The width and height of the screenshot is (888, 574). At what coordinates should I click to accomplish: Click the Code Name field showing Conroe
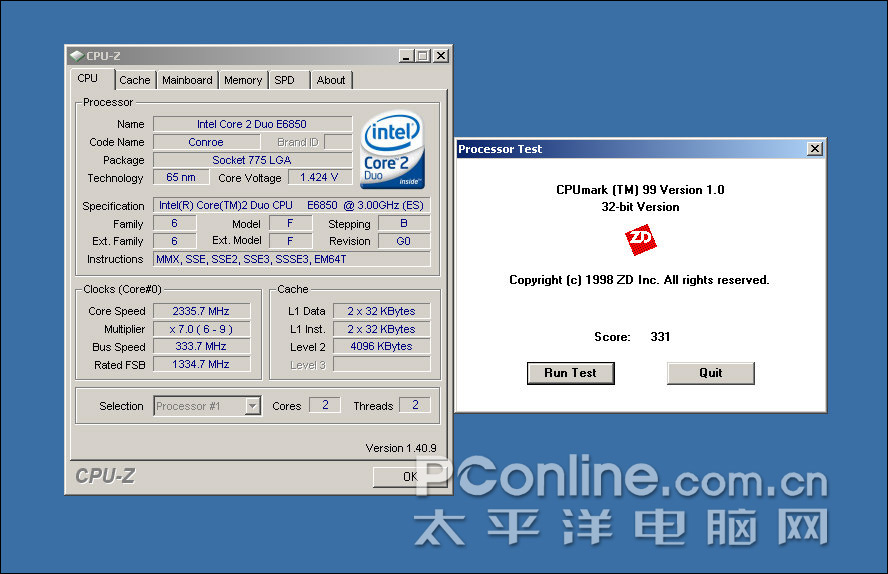(206, 142)
